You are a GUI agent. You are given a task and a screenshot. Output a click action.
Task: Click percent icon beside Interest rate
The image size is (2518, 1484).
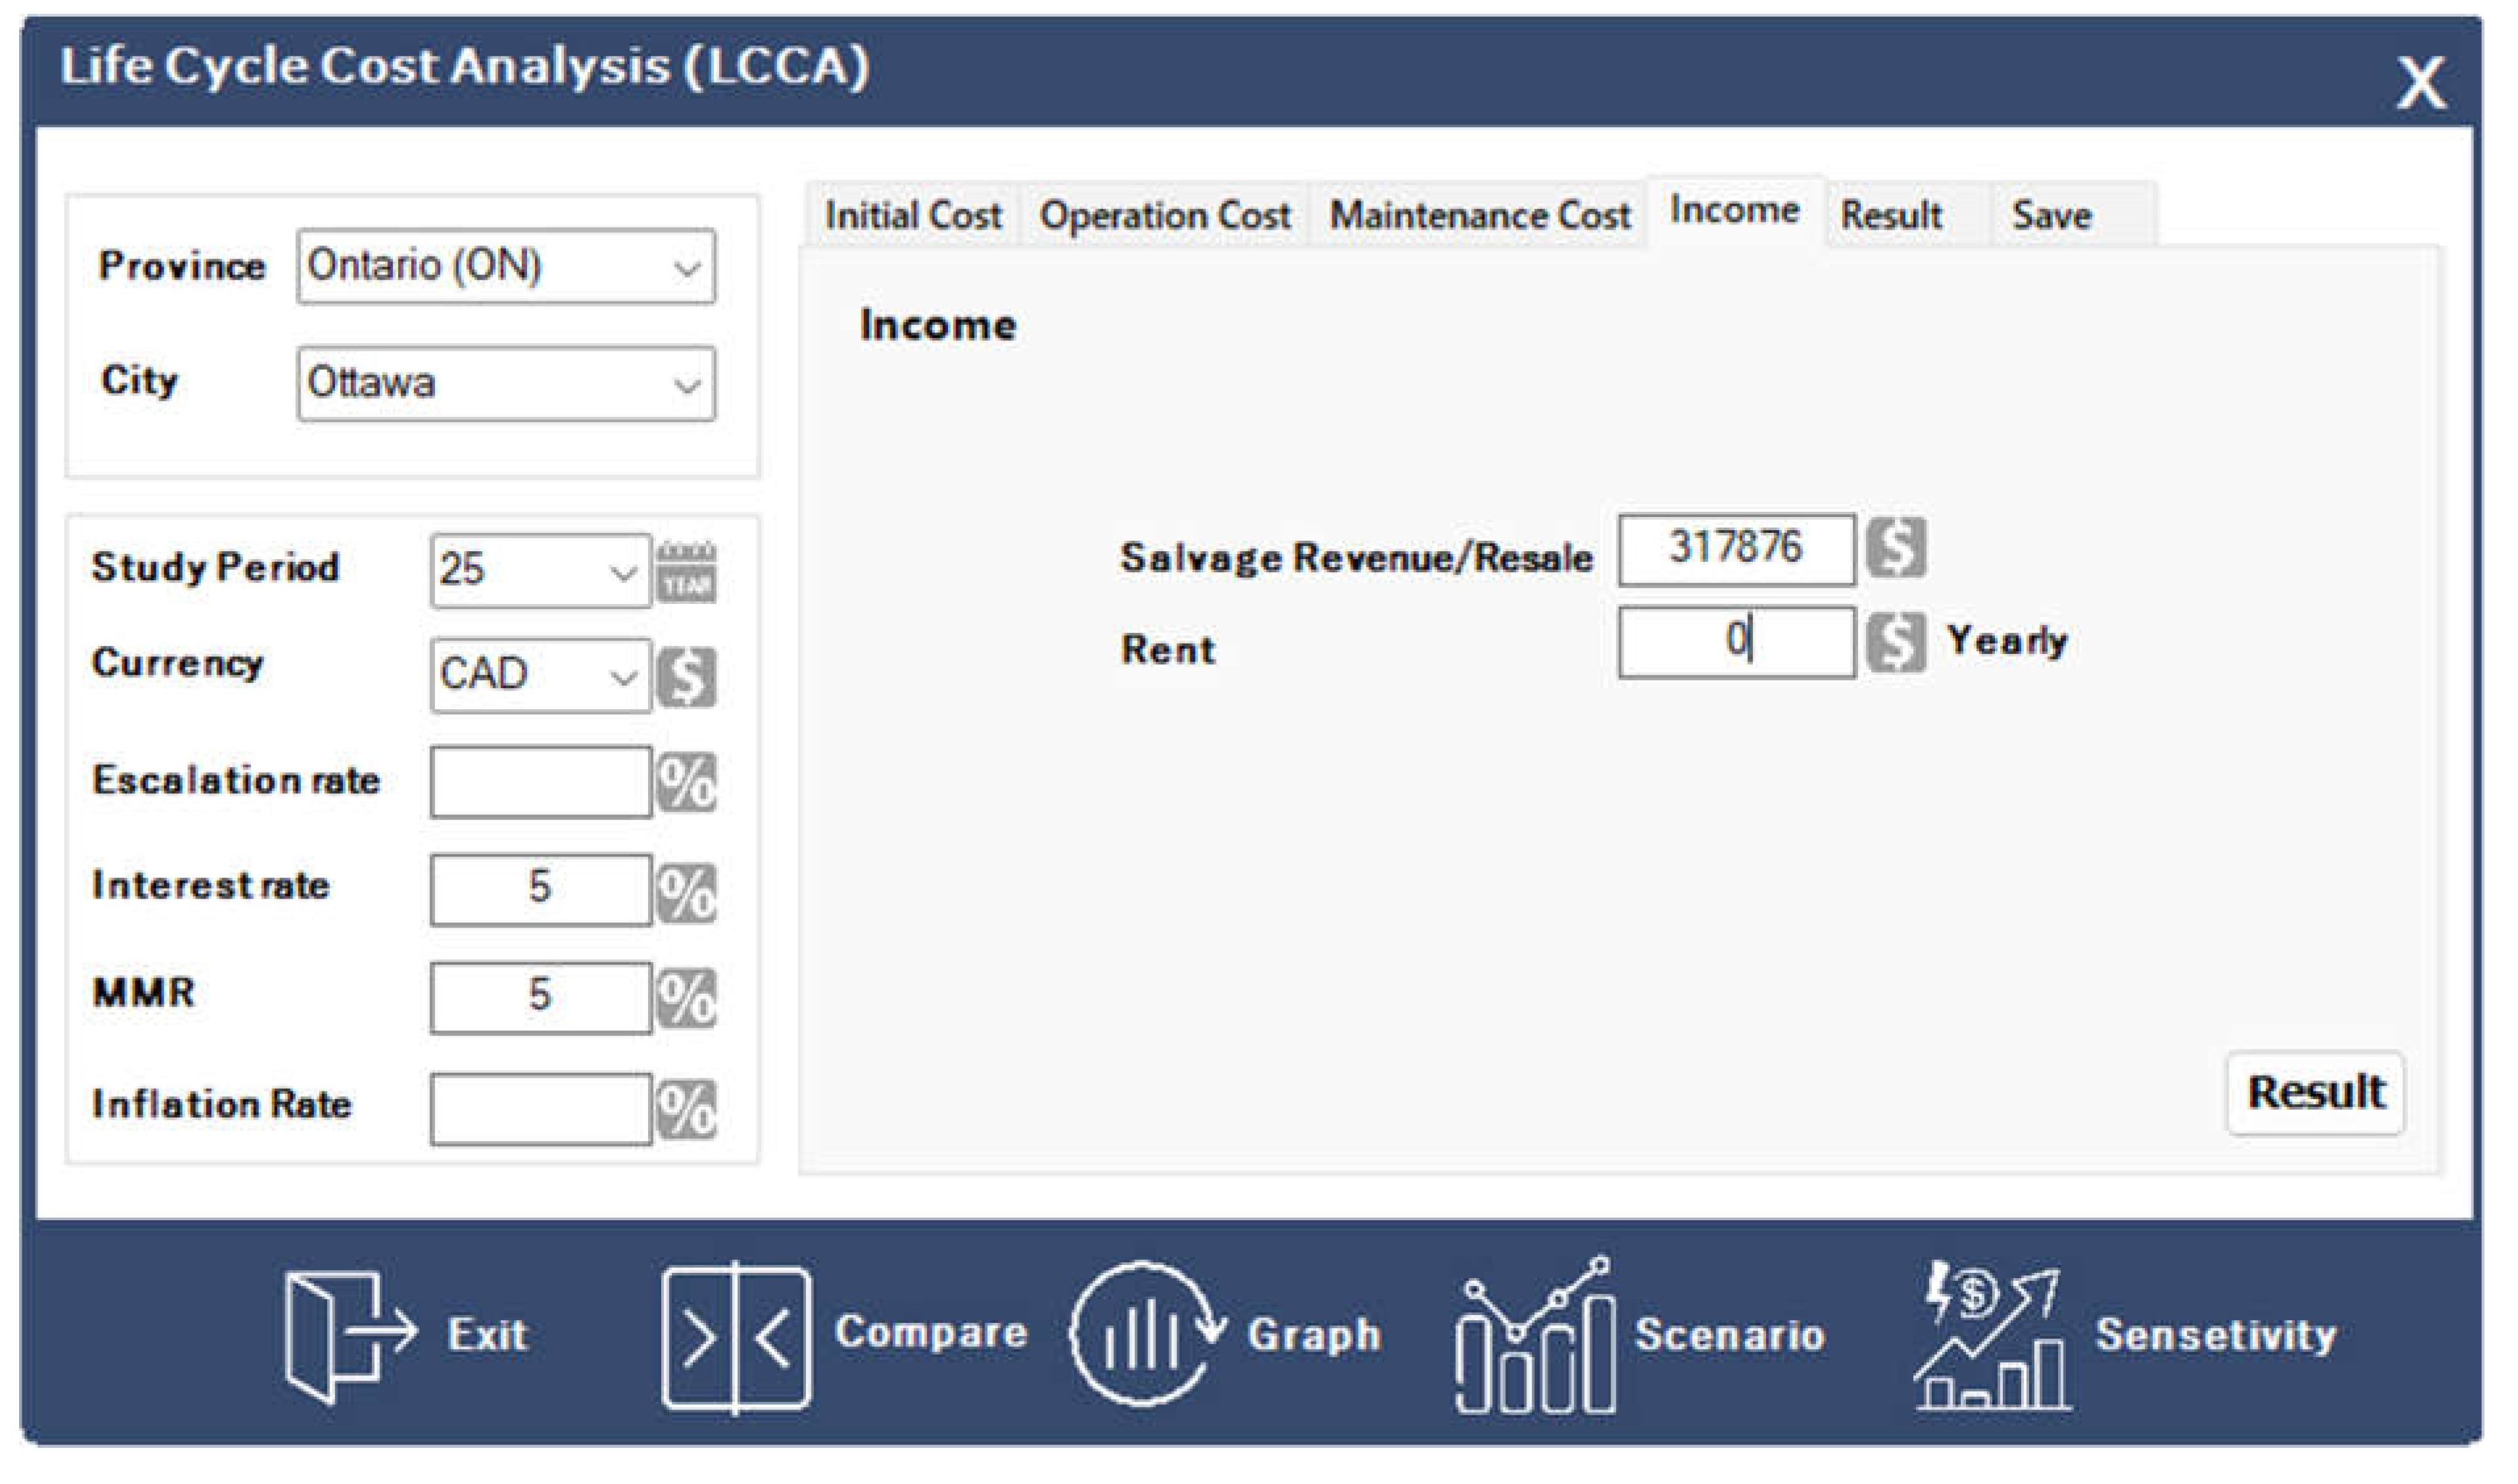click(687, 892)
